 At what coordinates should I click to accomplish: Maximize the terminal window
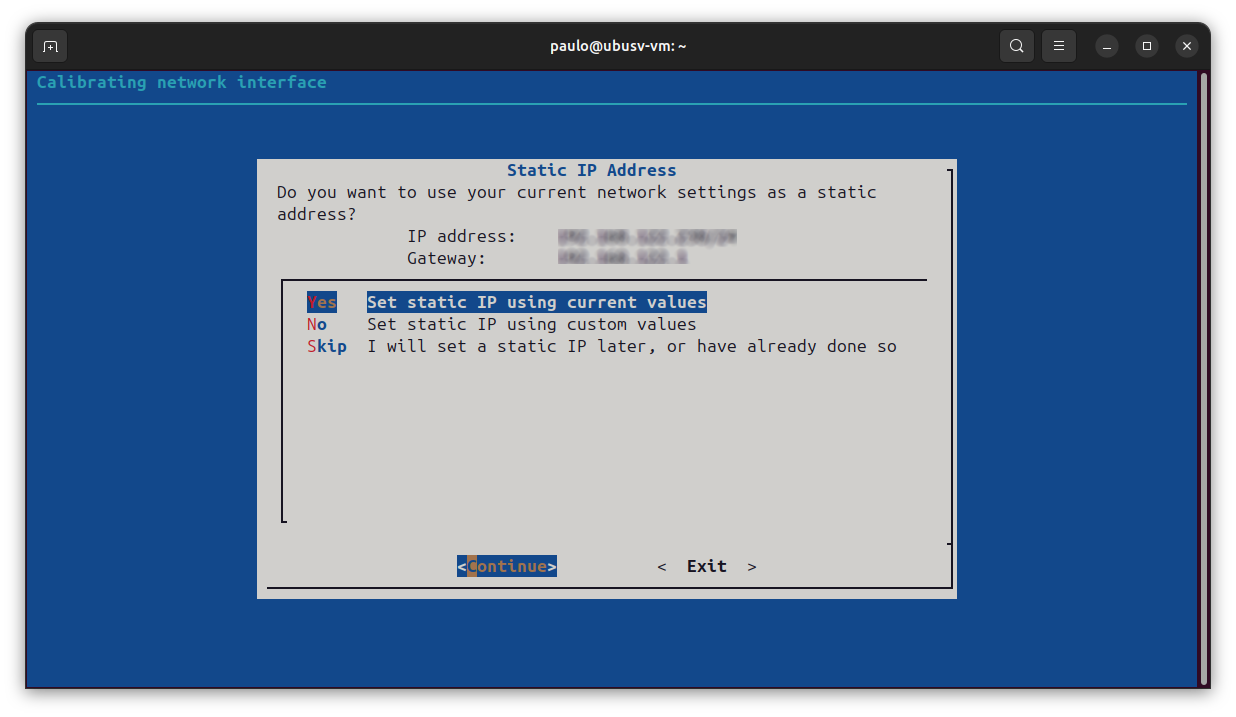click(1146, 45)
